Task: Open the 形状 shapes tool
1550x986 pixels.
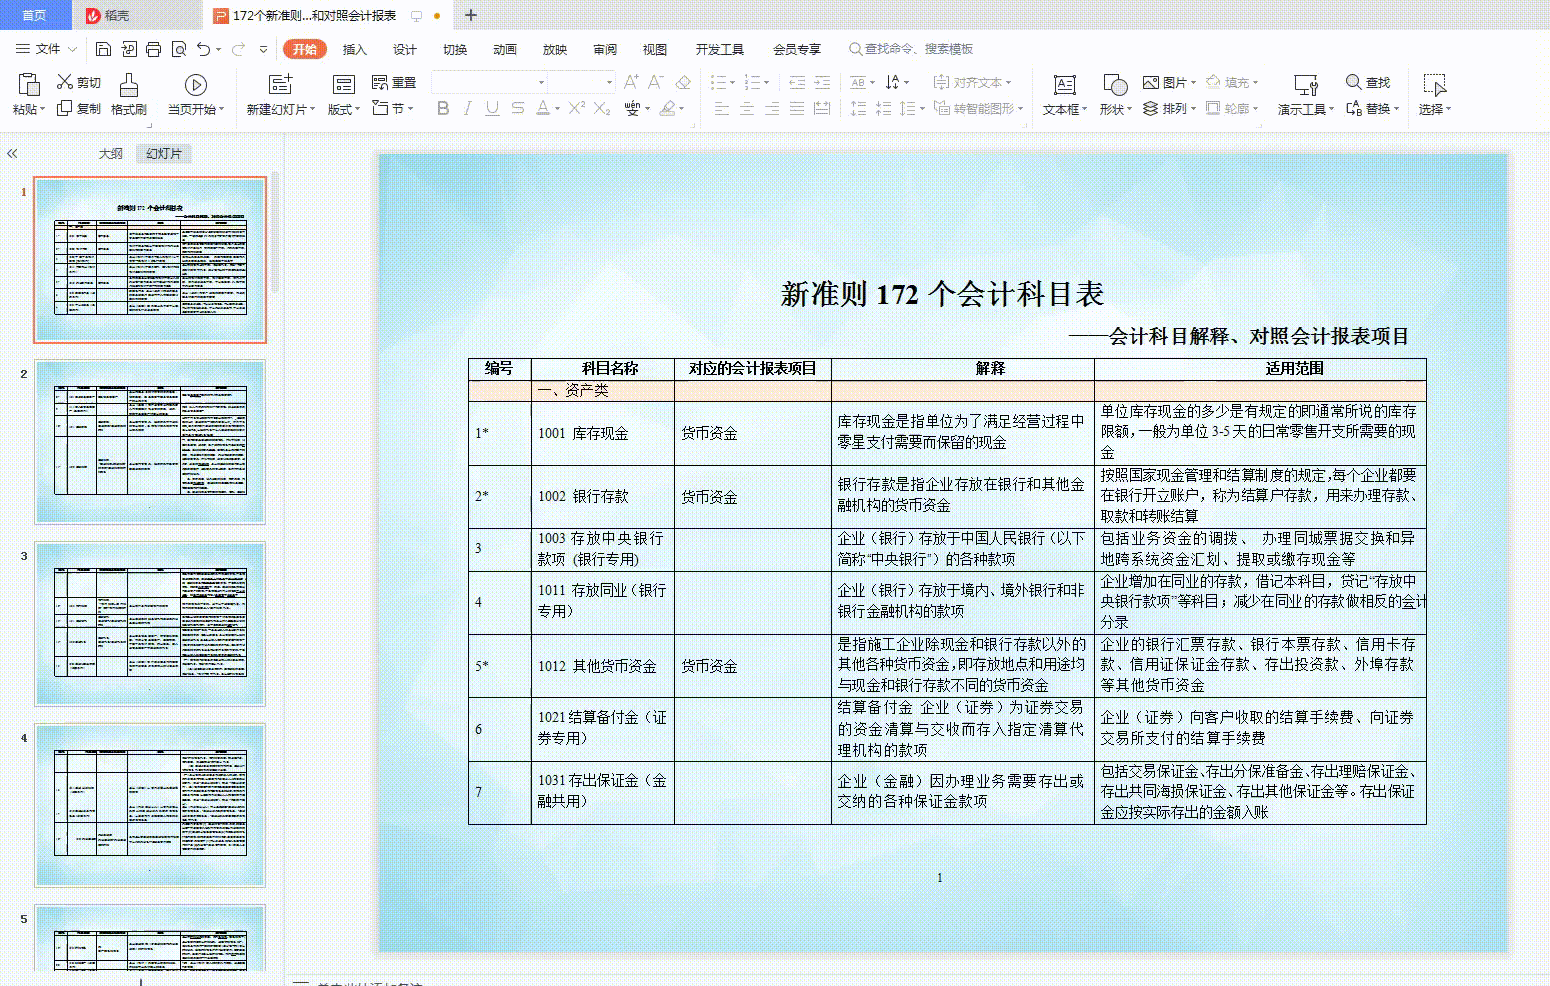Action: 1113,92
